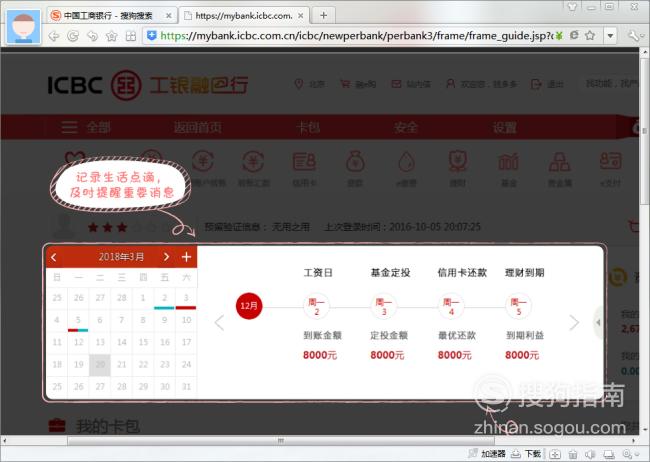This screenshot has height=462, width=650.
Task: Select day 31 in calendar
Action: [x=186, y=387]
